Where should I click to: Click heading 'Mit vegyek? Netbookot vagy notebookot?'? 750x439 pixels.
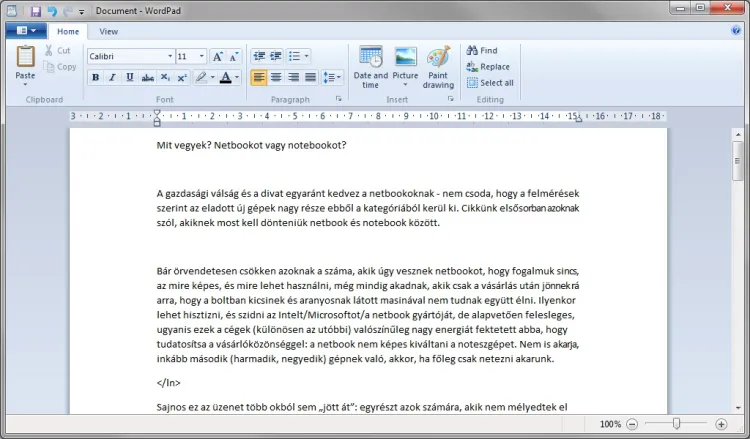pyautogui.click(x=251, y=145)
